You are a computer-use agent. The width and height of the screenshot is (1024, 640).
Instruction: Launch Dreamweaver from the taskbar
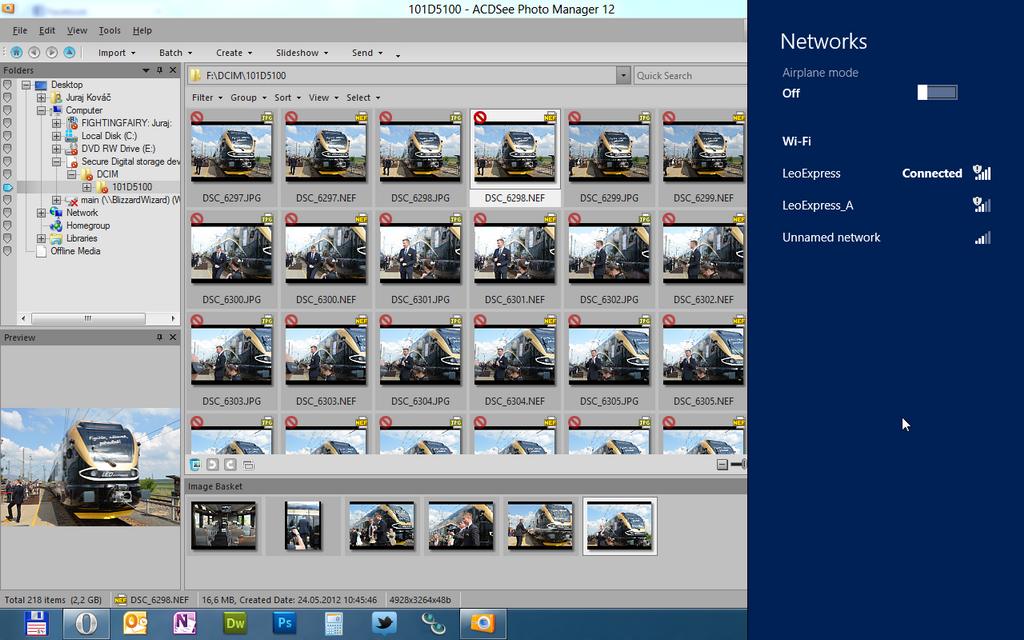[234, 624]
